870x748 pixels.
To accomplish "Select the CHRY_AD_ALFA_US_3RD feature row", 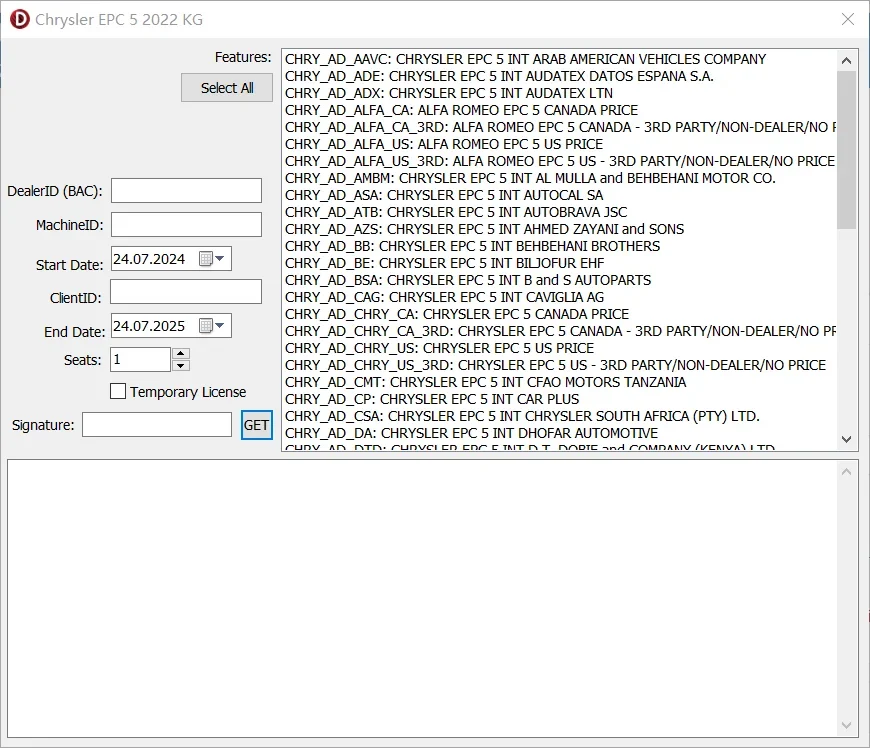I will (x=559, y=161).
